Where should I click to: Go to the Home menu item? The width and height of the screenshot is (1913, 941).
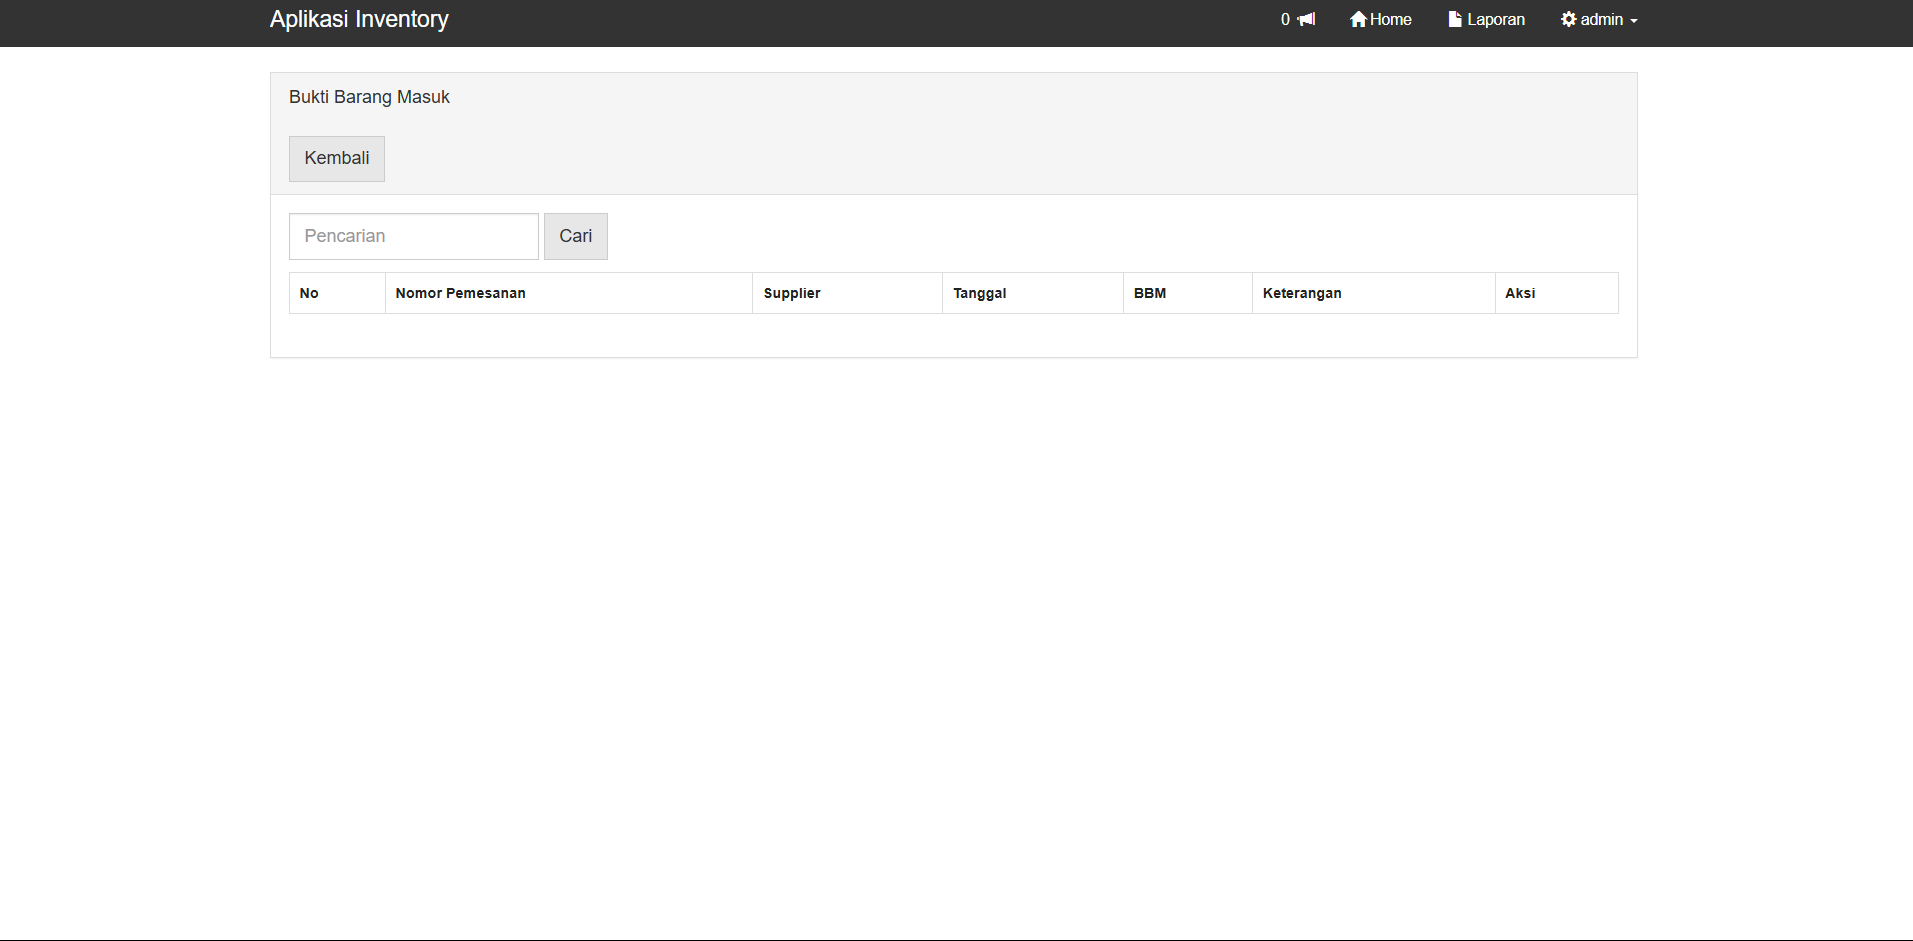click(1390, 20)
